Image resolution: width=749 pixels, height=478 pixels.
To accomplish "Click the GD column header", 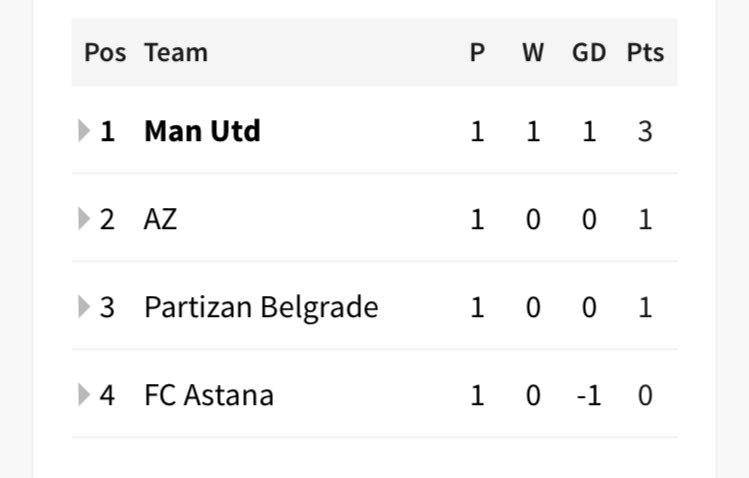I will [x=589, y=52].
